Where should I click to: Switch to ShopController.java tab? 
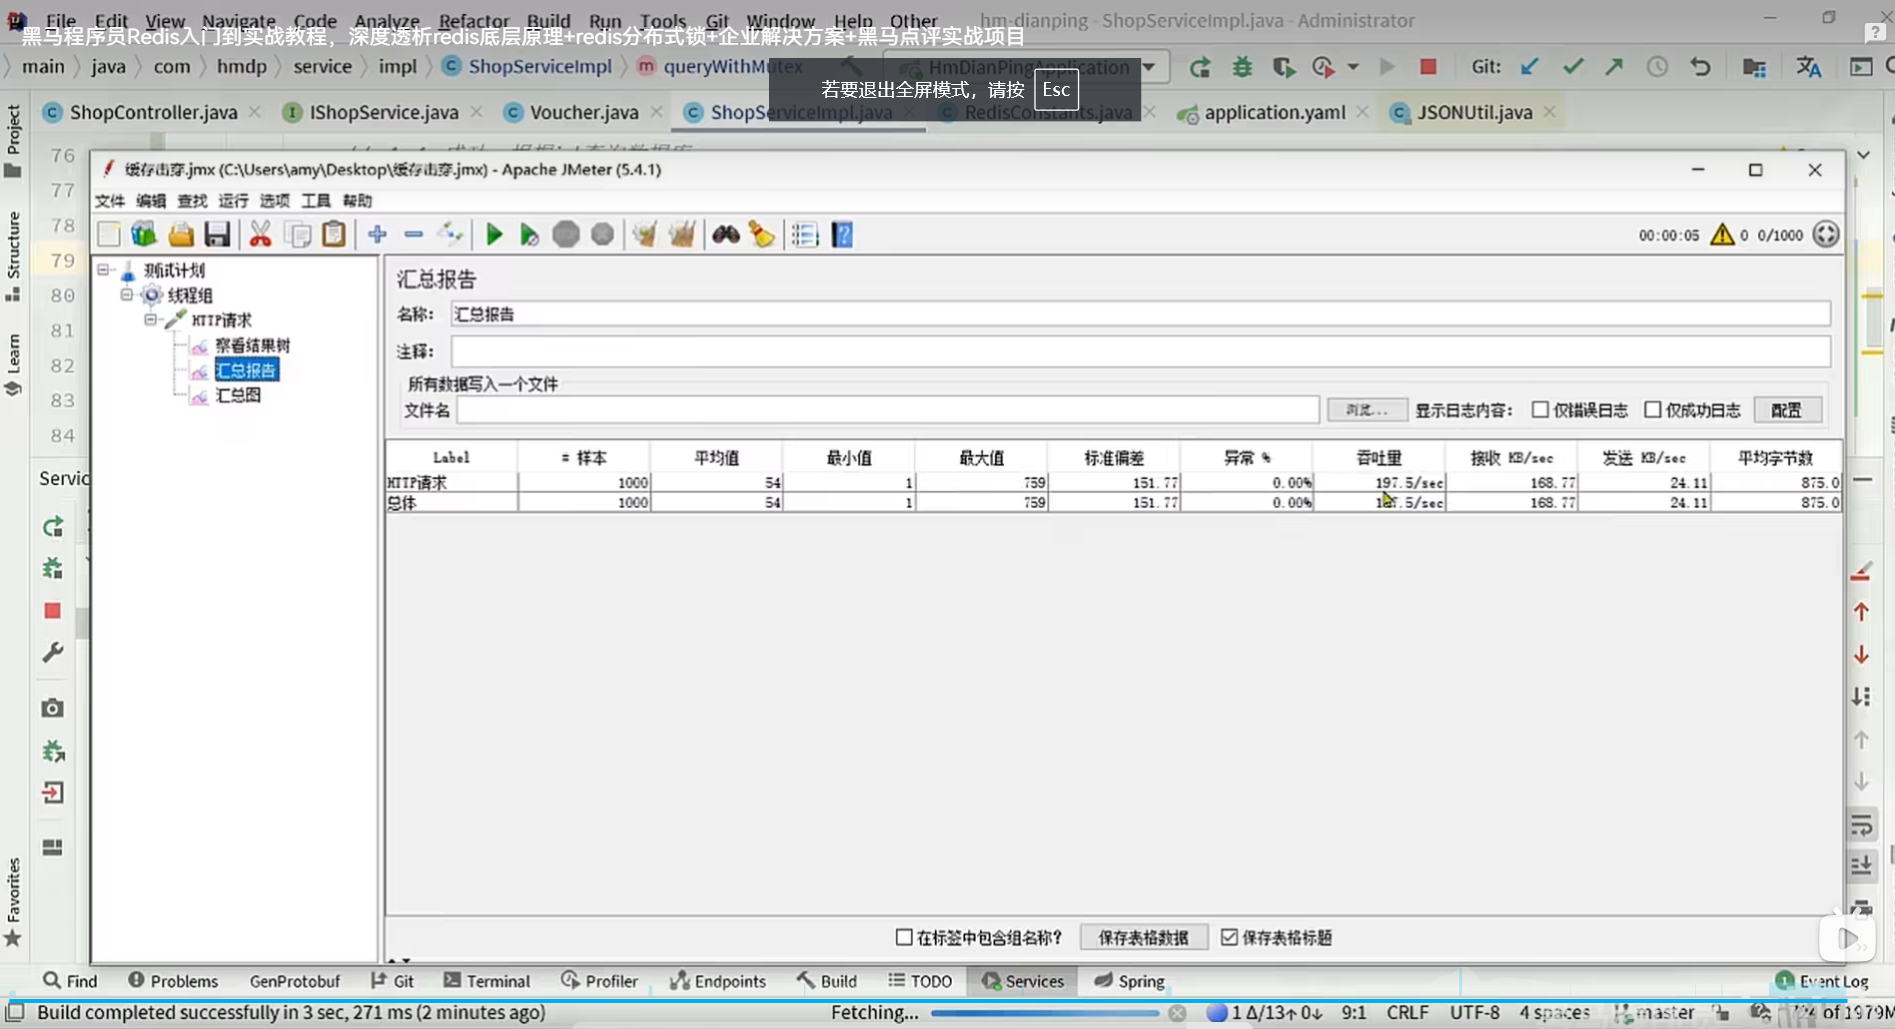click(153, 112)
